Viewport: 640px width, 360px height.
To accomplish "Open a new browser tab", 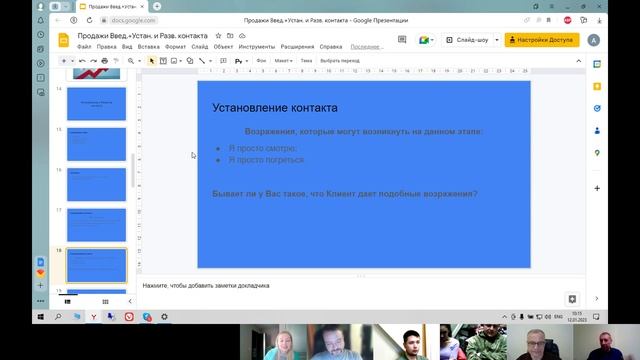I will tap(157, 7).
